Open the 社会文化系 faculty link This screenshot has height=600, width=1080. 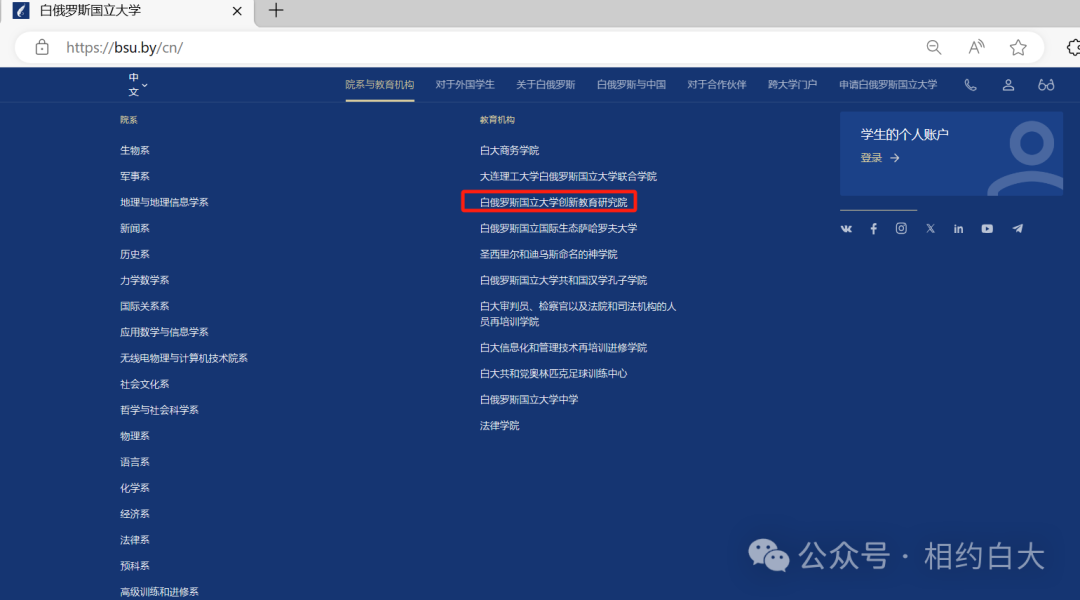145,384
